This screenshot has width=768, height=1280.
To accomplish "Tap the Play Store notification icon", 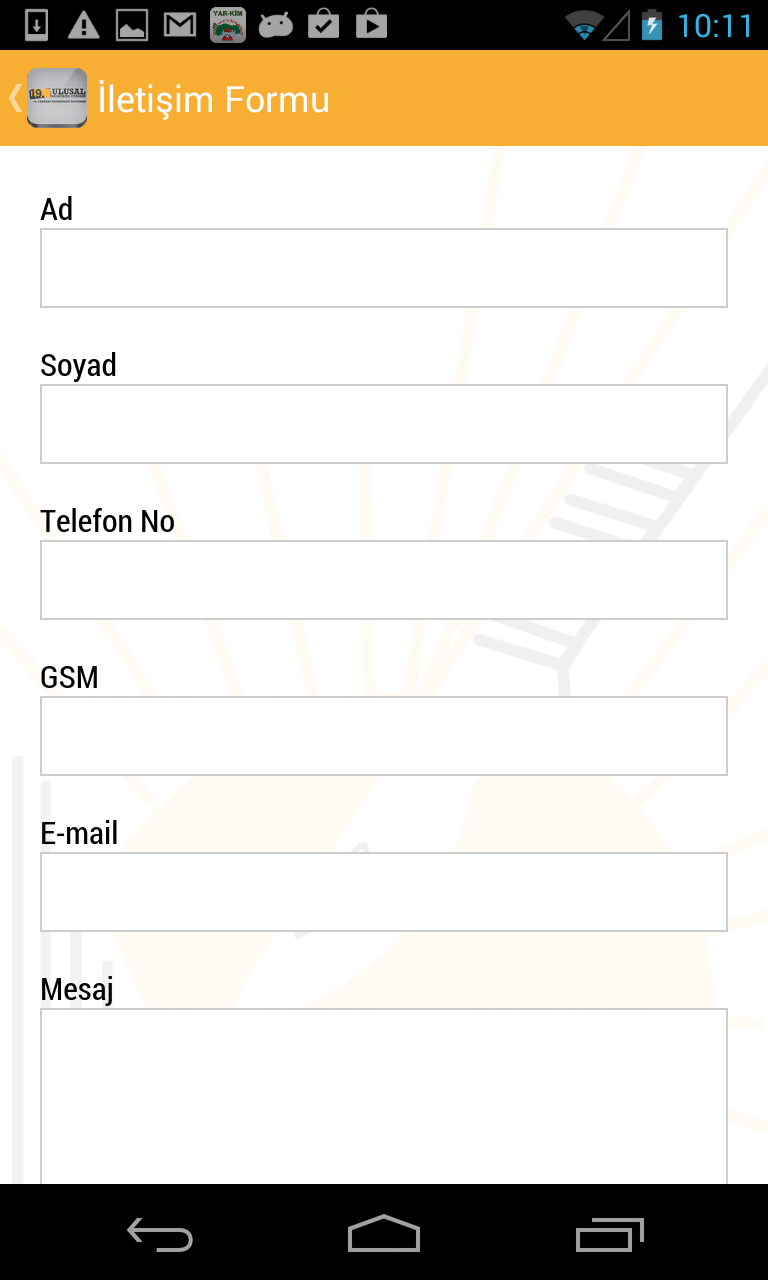I will pos(371,25).
